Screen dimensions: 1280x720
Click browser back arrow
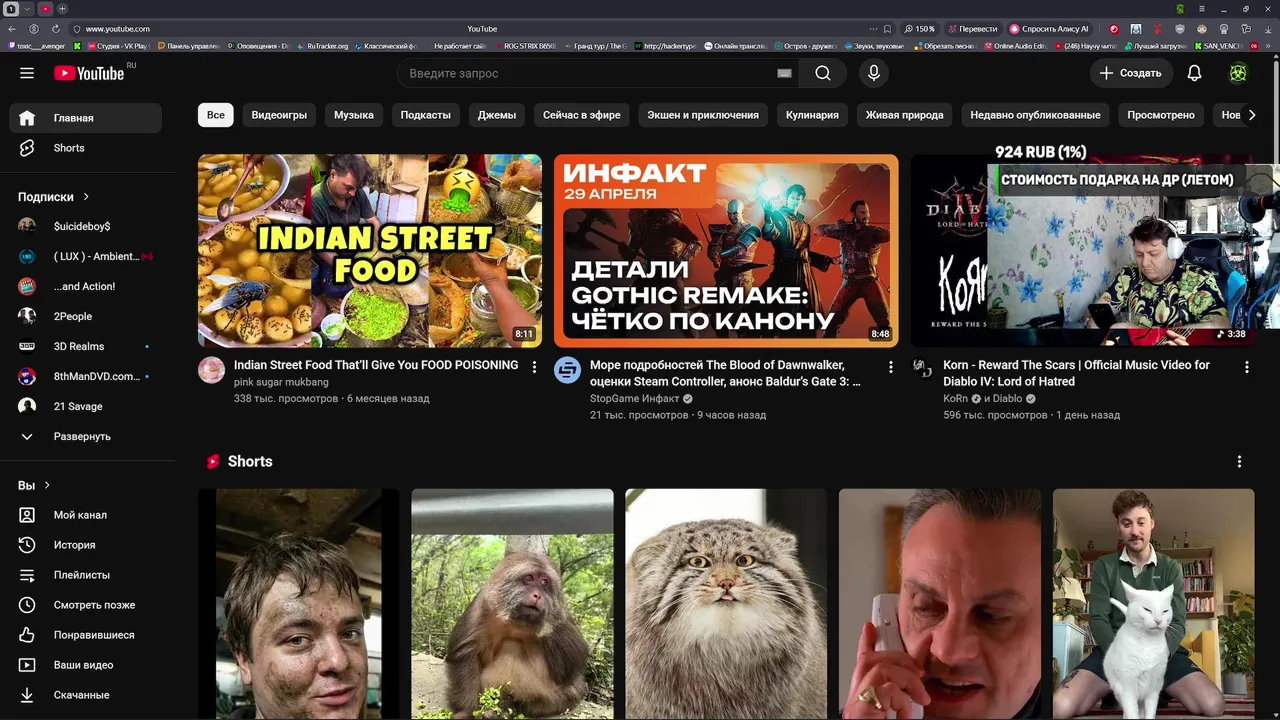tap(12, 29)
